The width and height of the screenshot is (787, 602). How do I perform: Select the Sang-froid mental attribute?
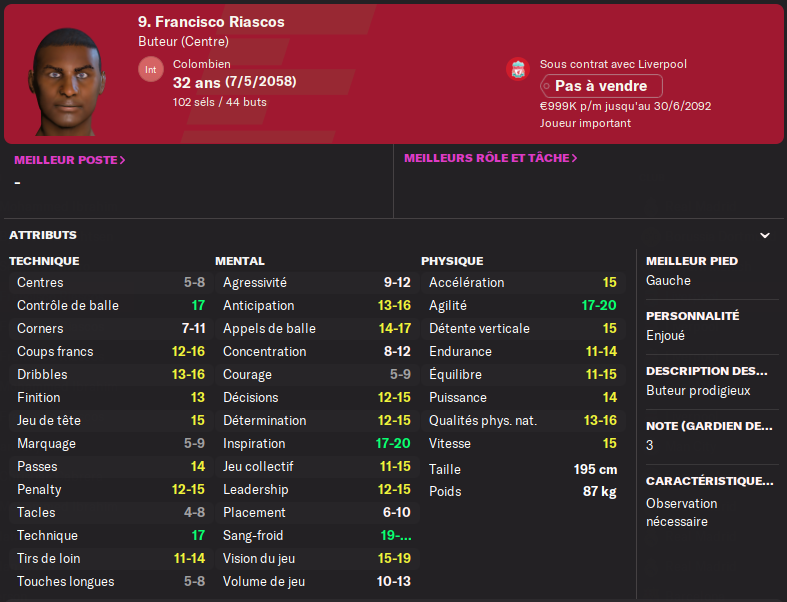(x=316, y=535)
